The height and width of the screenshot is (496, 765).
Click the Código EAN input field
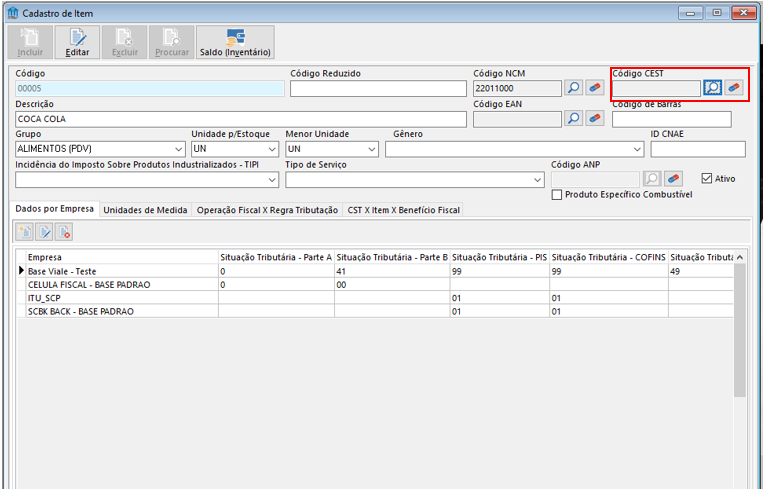(x=517, y=119)
